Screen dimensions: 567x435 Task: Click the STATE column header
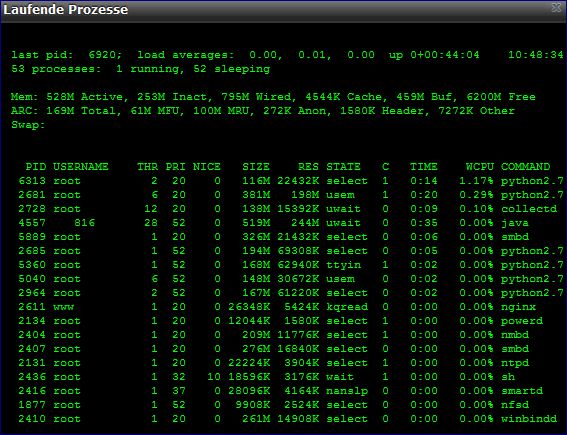coord(343,167)
